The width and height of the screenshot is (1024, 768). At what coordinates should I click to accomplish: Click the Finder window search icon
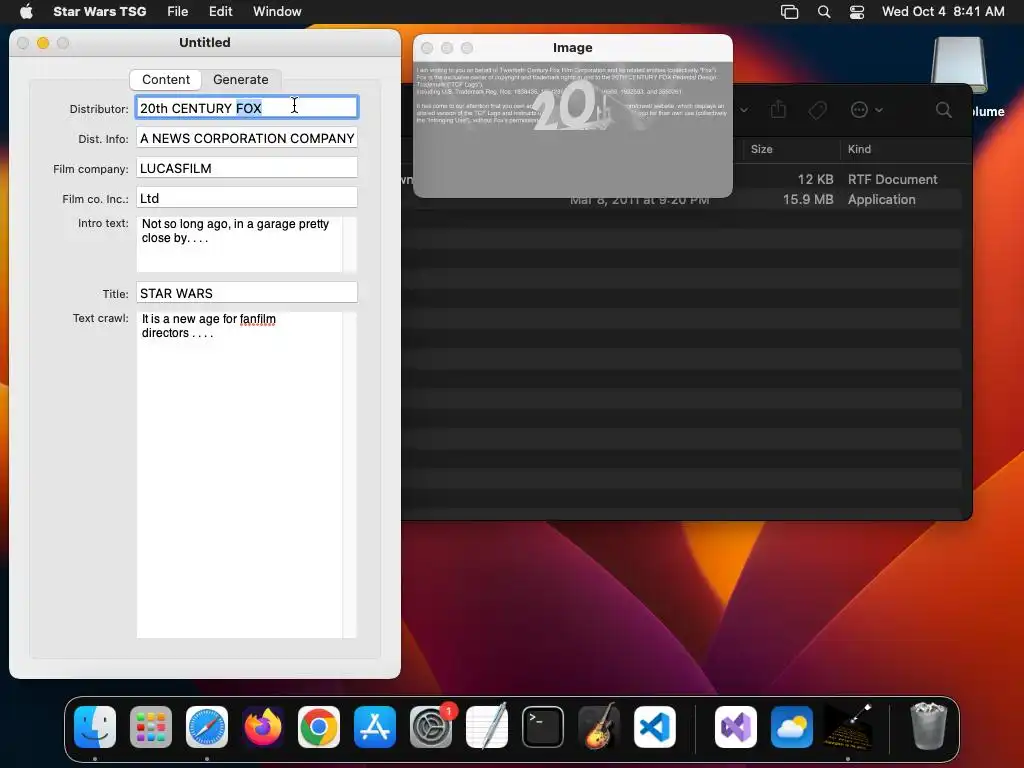[944, 110]
